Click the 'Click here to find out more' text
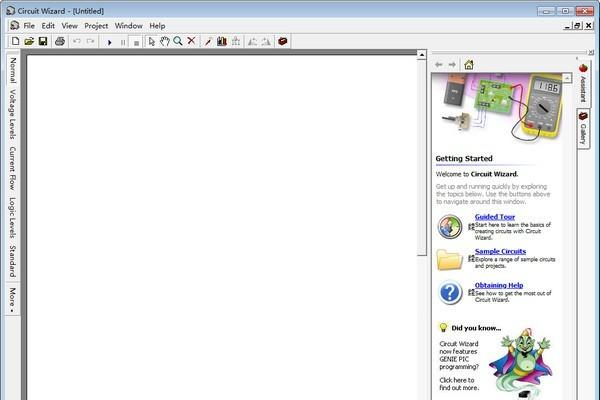 [x=459, y=384]
